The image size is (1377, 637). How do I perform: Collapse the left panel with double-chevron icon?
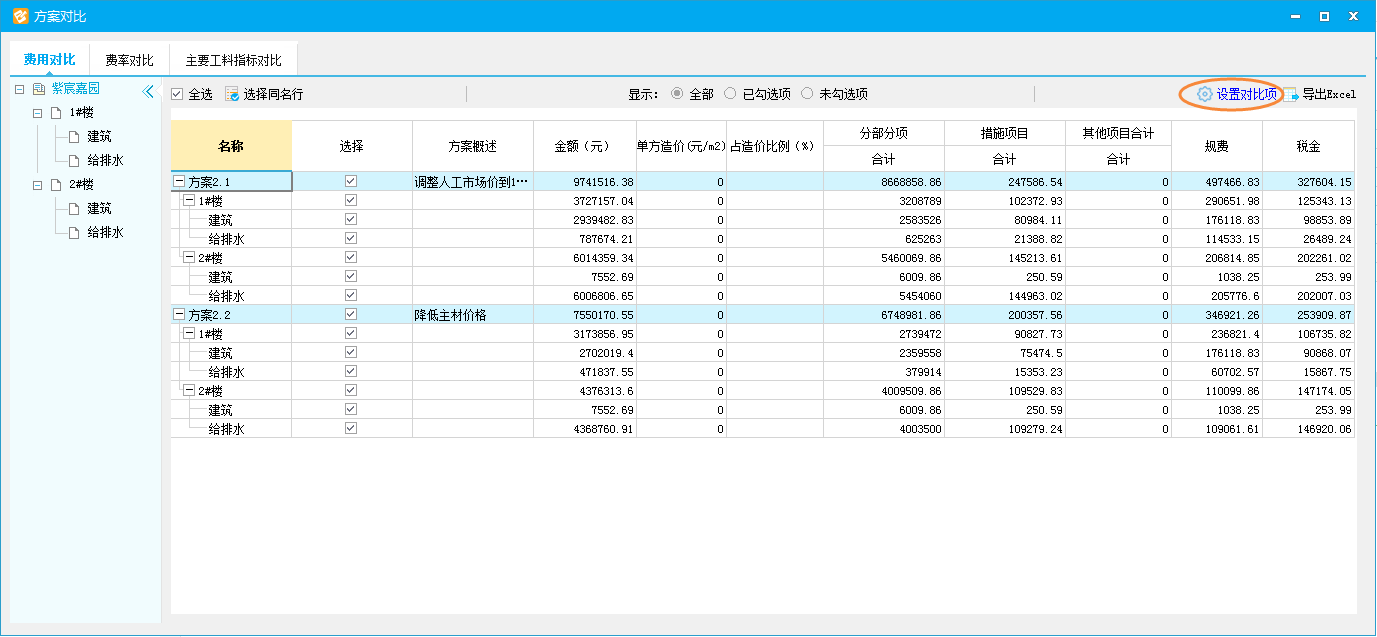tap(148, 91)
